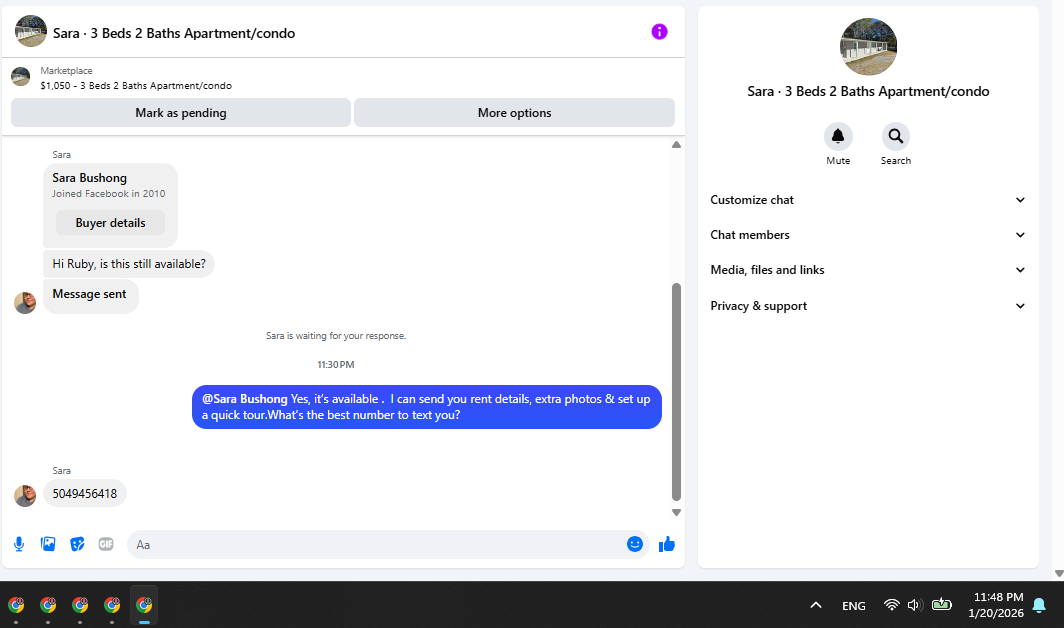Mute the conversation with bell icon
Image resolution: width=1064 pixels, height=628 pixels.
coord(838,136)
